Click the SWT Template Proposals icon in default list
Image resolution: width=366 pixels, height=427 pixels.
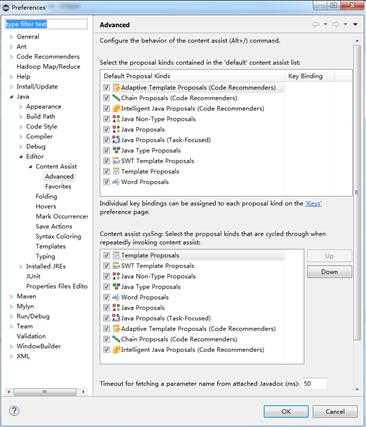point(116,161)
